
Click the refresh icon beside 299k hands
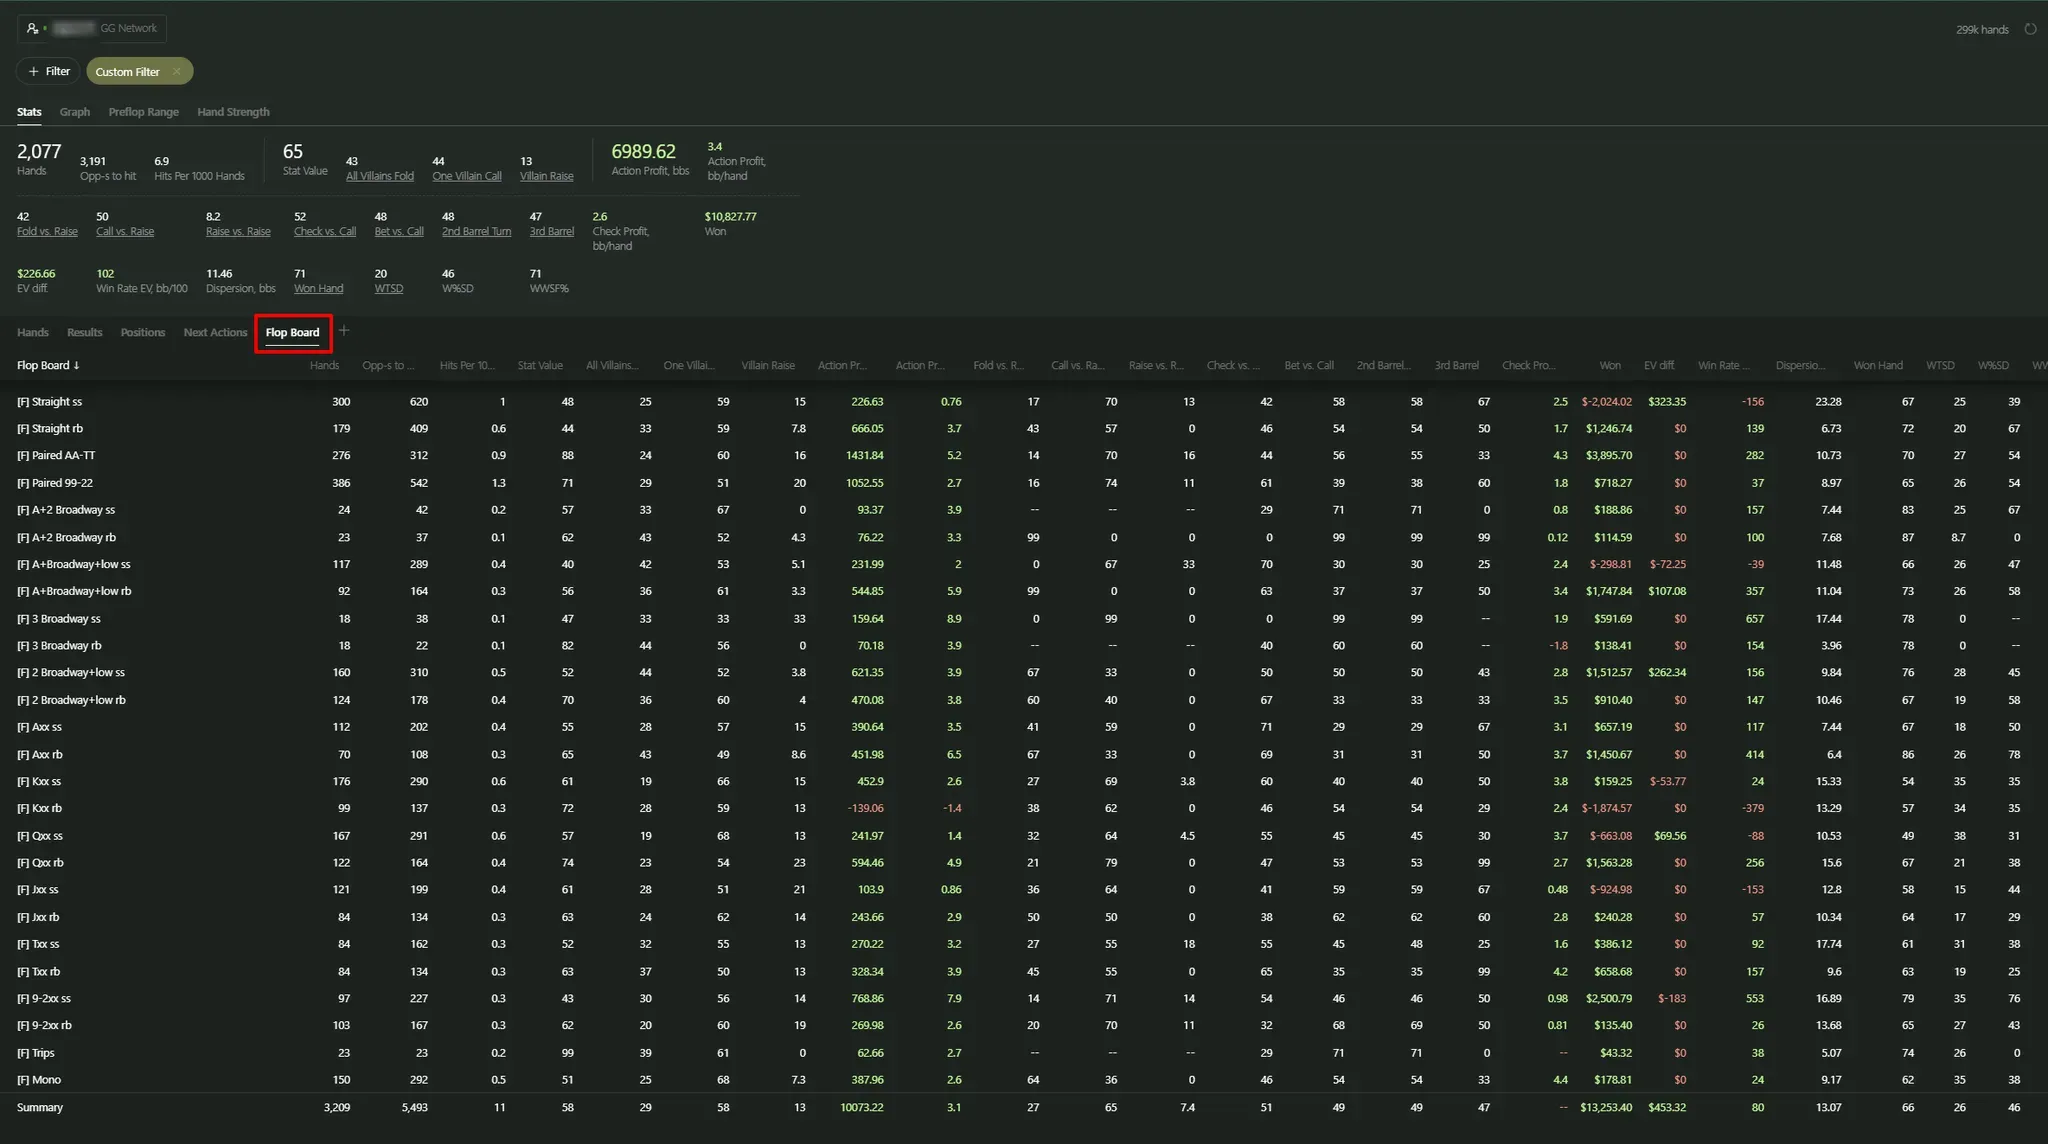click(2030, 29)
